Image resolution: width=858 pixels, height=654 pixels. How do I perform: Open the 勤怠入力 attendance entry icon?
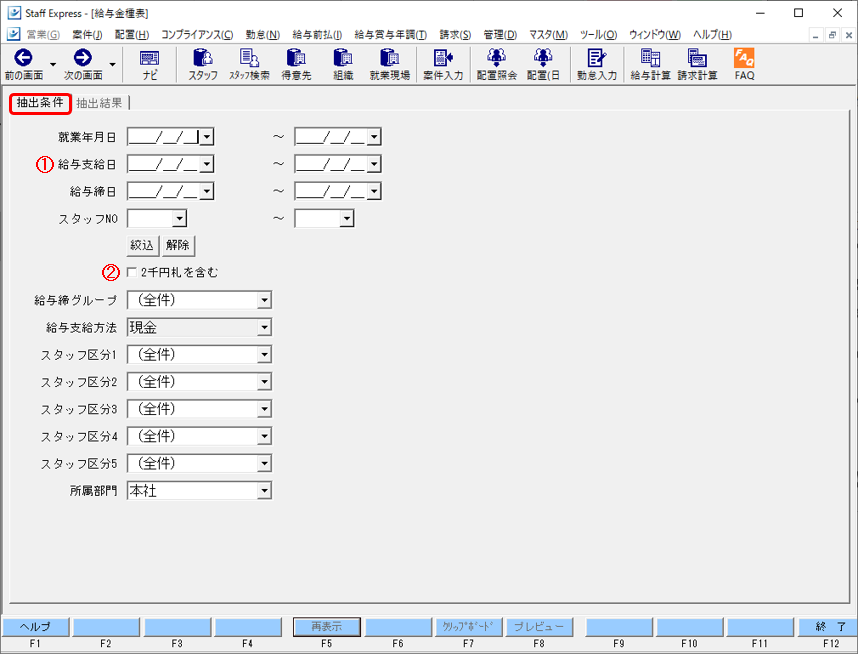[596, 58]
